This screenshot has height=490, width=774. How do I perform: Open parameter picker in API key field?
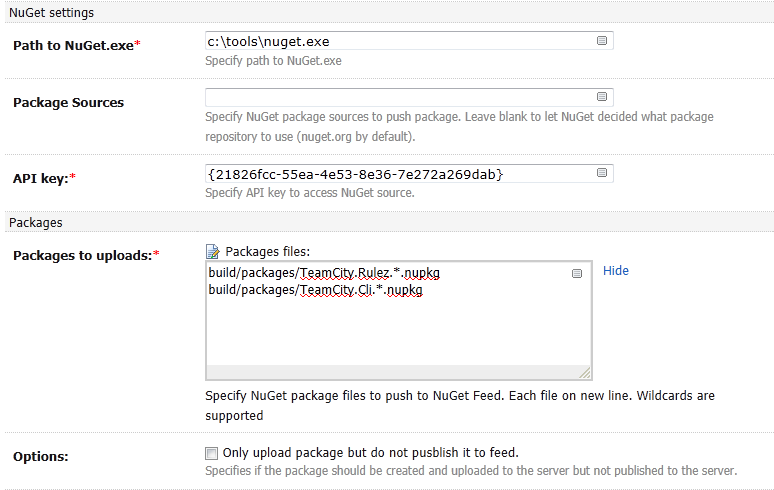[x=601, y=173]
